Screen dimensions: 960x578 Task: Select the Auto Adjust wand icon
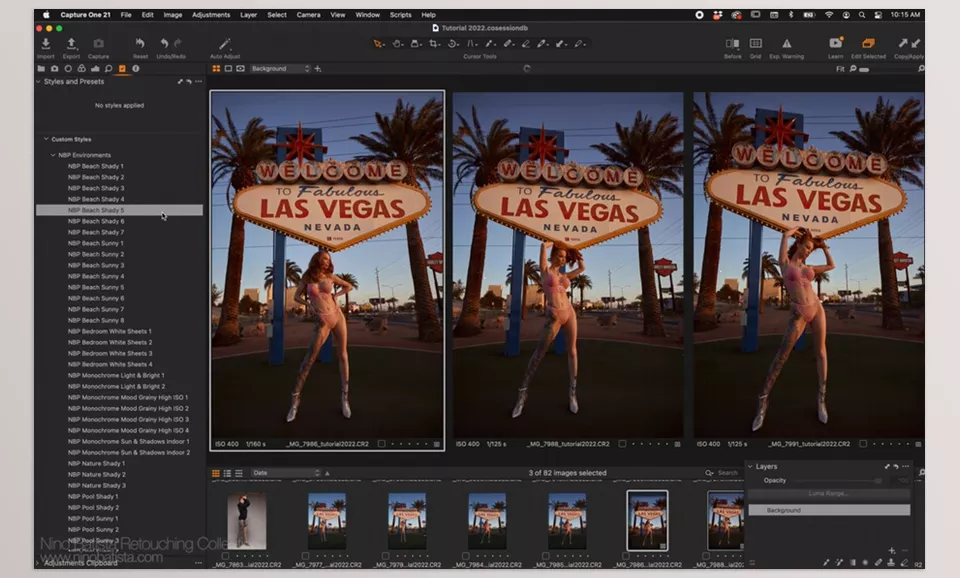point(222,46)
